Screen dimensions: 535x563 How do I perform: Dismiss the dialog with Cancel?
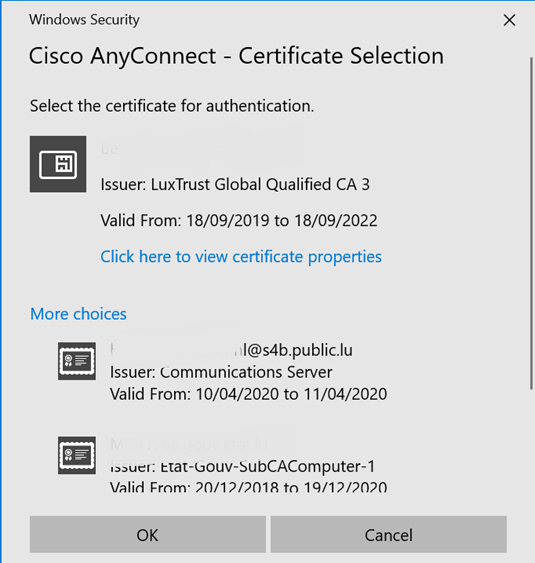pos(389,535)
